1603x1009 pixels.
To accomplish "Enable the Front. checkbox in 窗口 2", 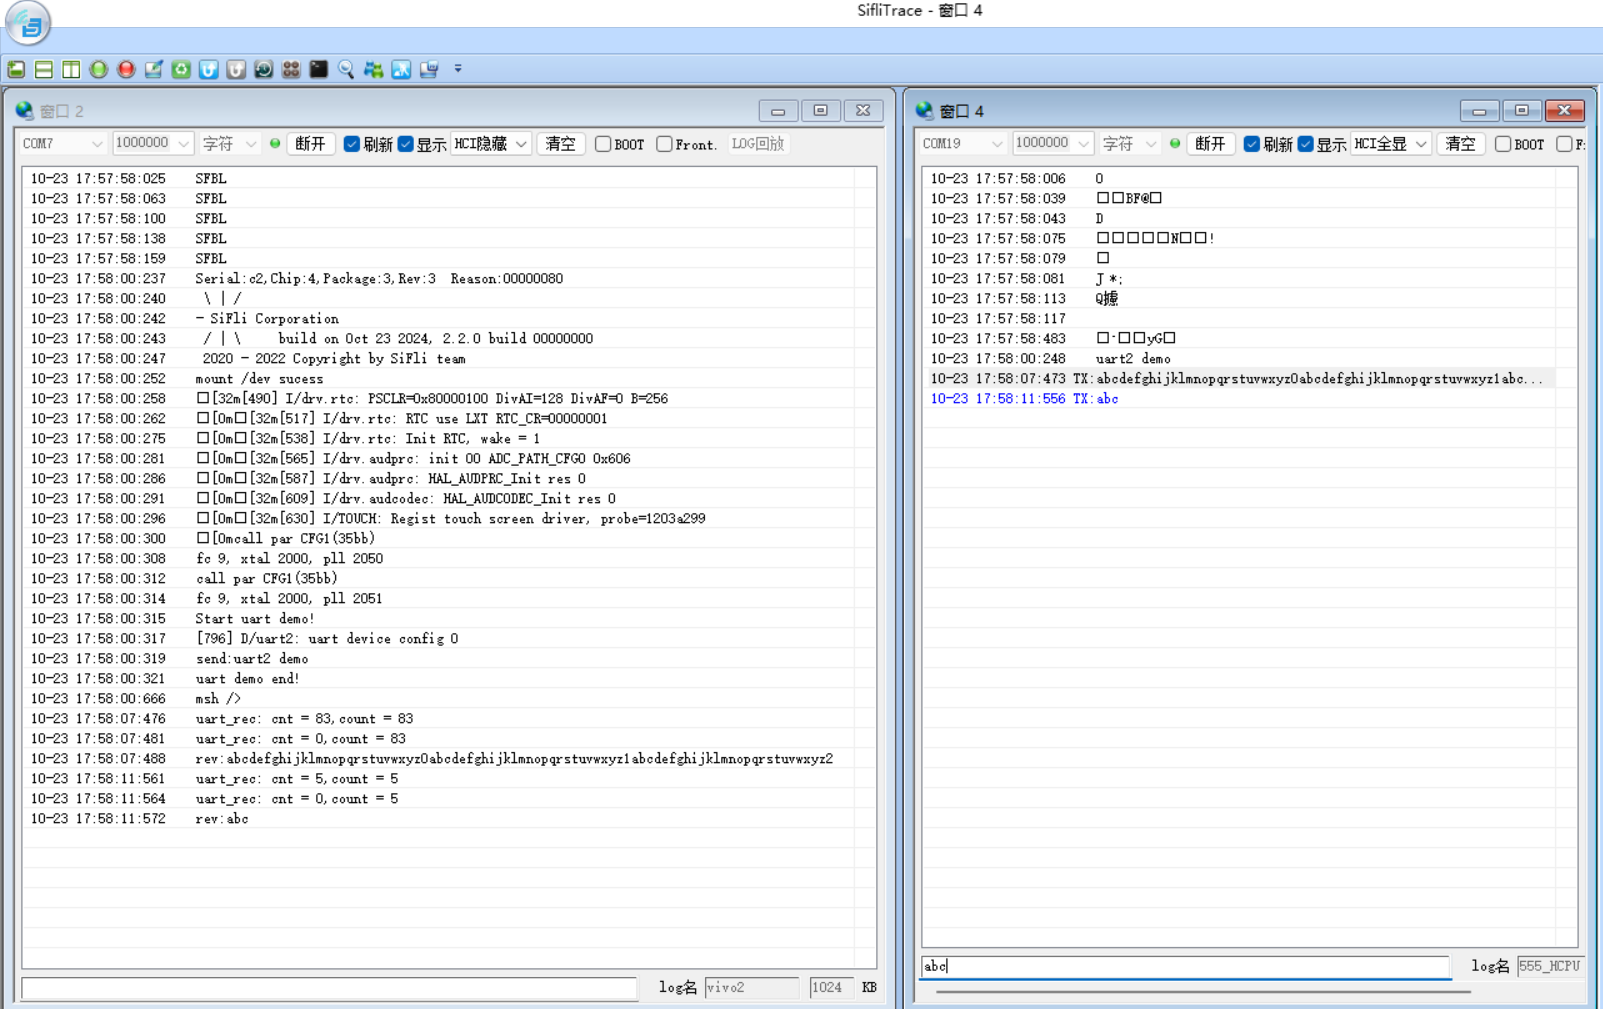I will 664,144.
